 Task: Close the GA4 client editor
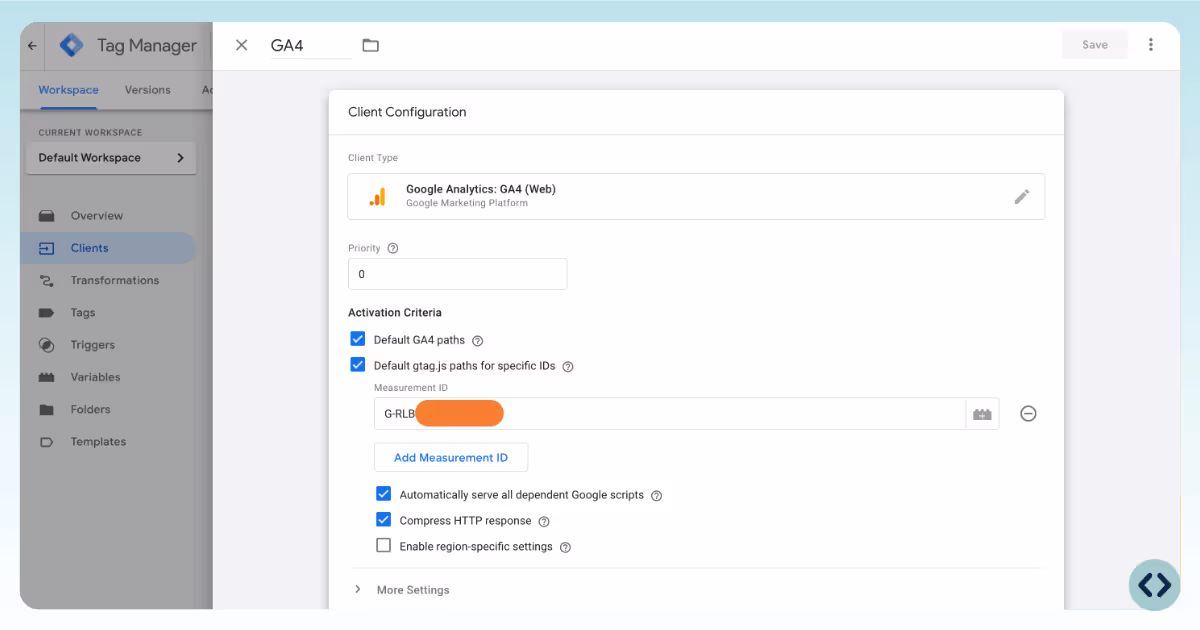pos(241,45)
